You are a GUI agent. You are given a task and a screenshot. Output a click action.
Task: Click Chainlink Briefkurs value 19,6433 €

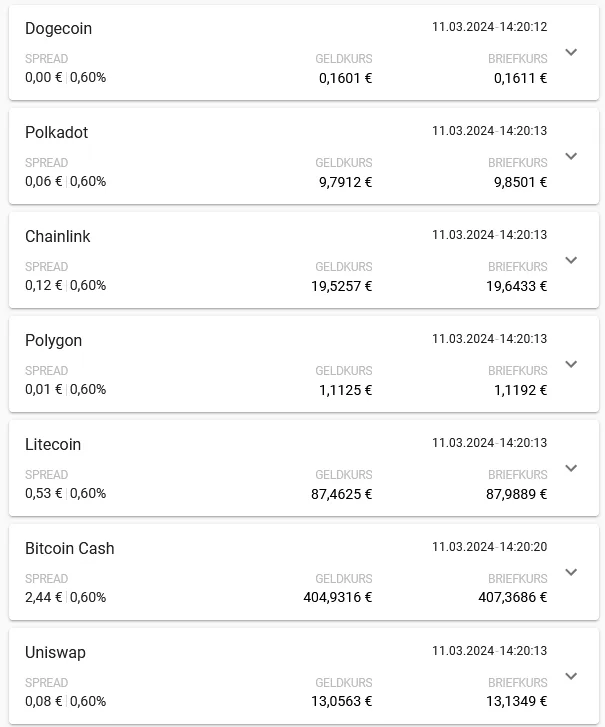coord(516,286)
